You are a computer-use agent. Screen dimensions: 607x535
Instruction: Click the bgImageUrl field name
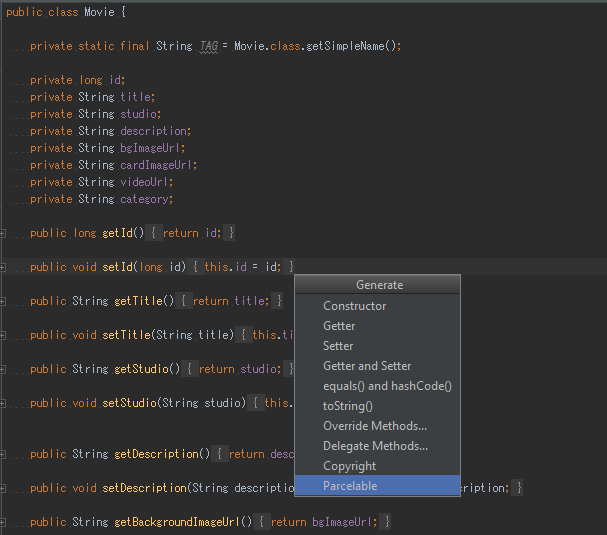coord(150,148)
